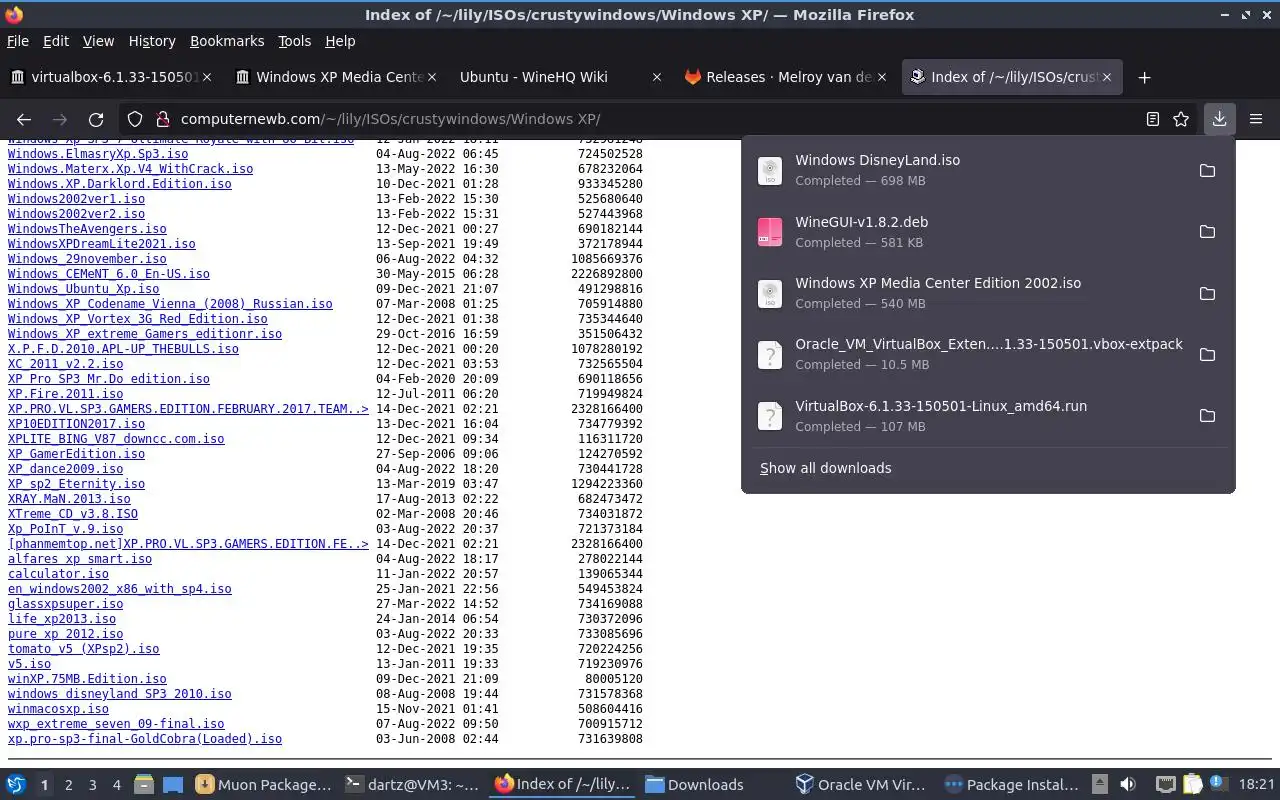Close the Ubuntu - WineHQ Wiki tab
This screenshot has height=800, width=1280.
click(656, 77)
